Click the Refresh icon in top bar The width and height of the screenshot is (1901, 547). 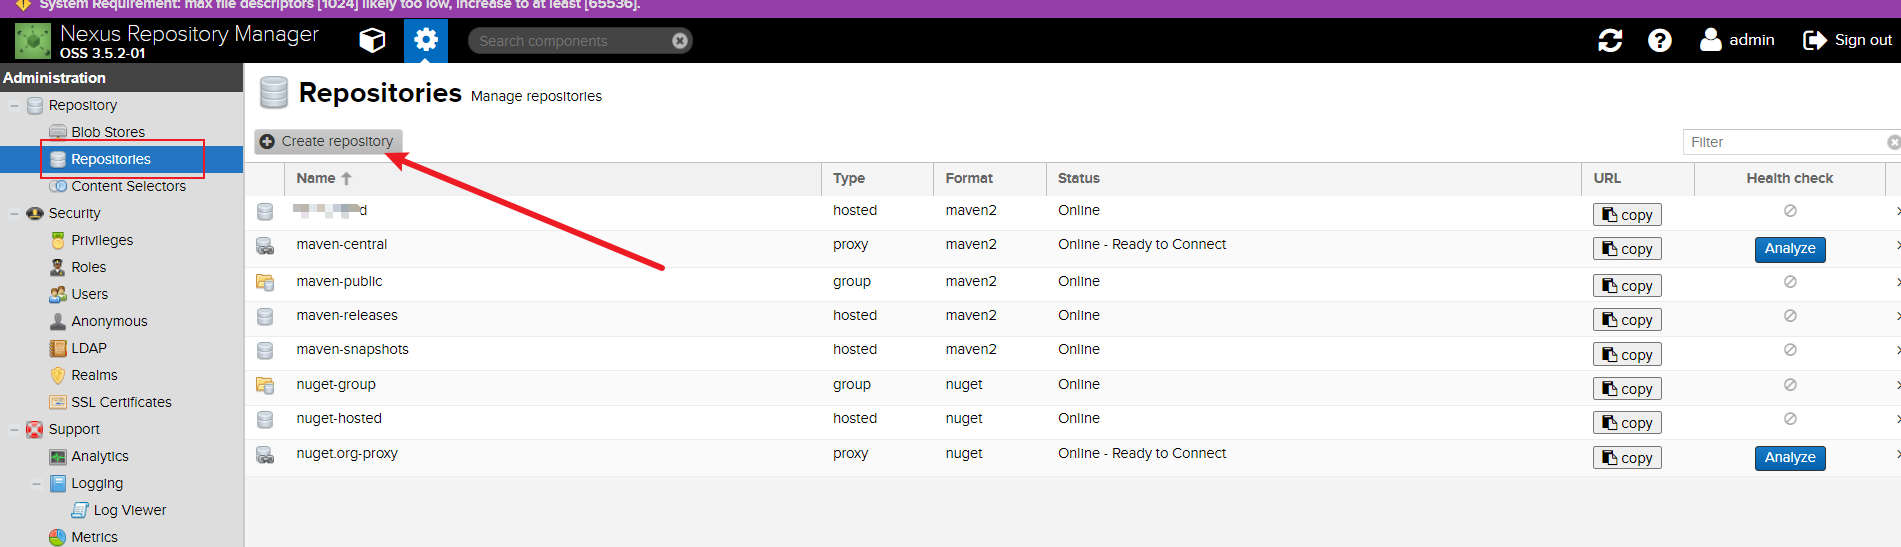[x=1610, y=40]
